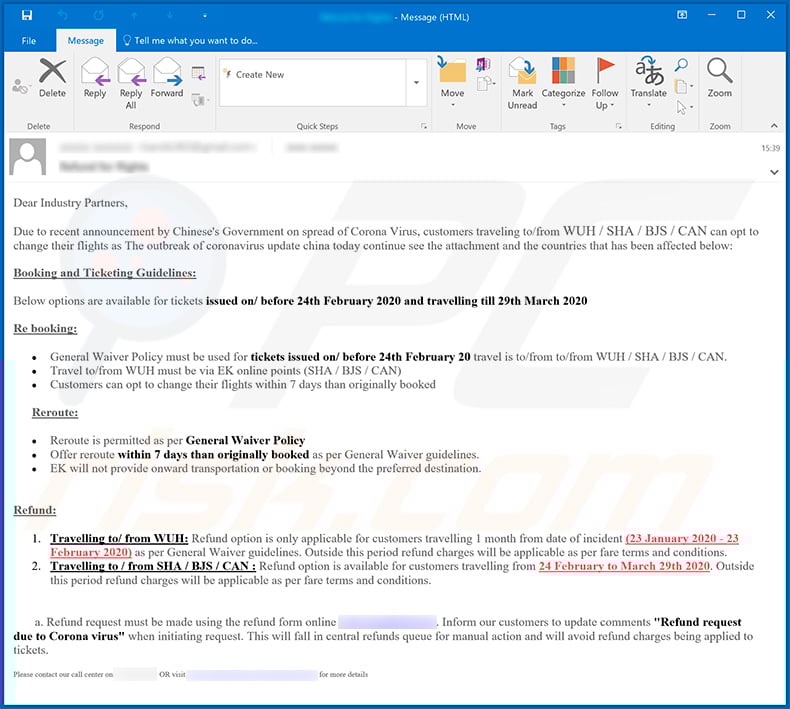Click the Redo icon in quick access toolbar

tap(99, 16)
